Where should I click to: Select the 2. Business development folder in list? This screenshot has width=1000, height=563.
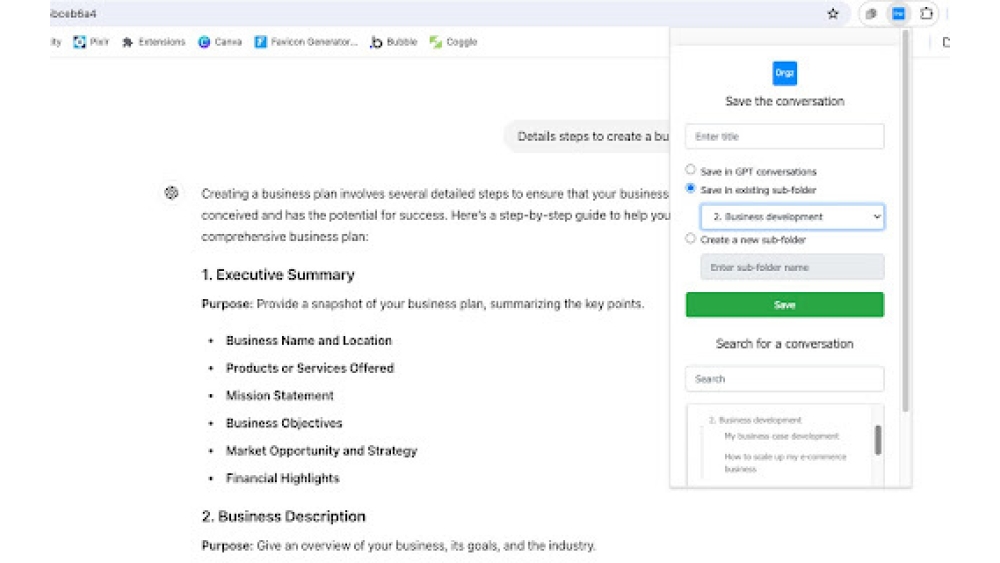(755, 420)
